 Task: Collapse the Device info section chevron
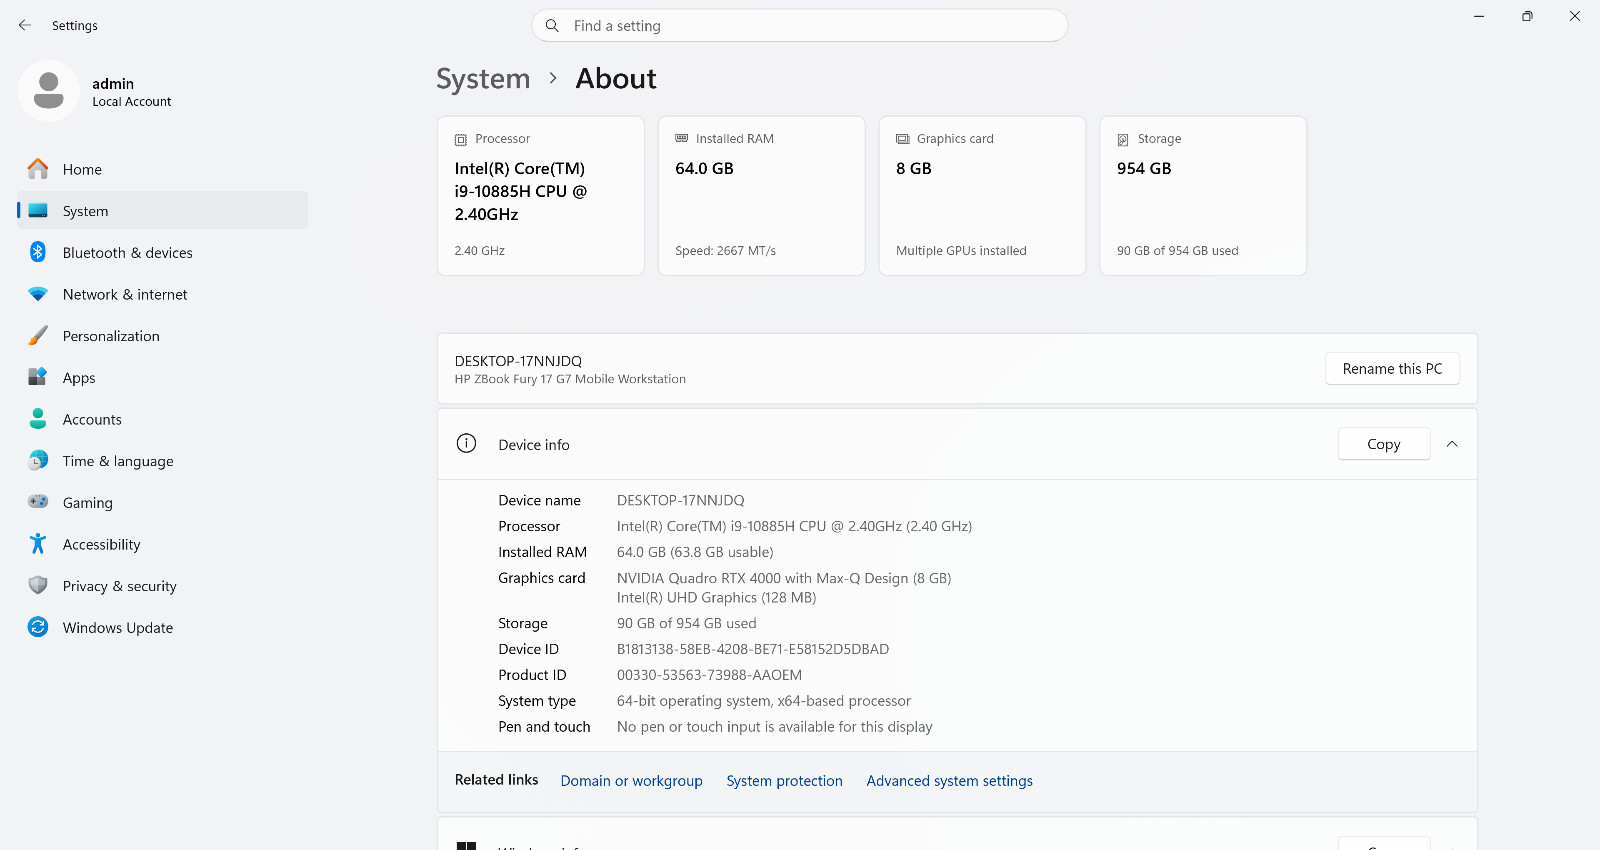(x=1452, y=444)
